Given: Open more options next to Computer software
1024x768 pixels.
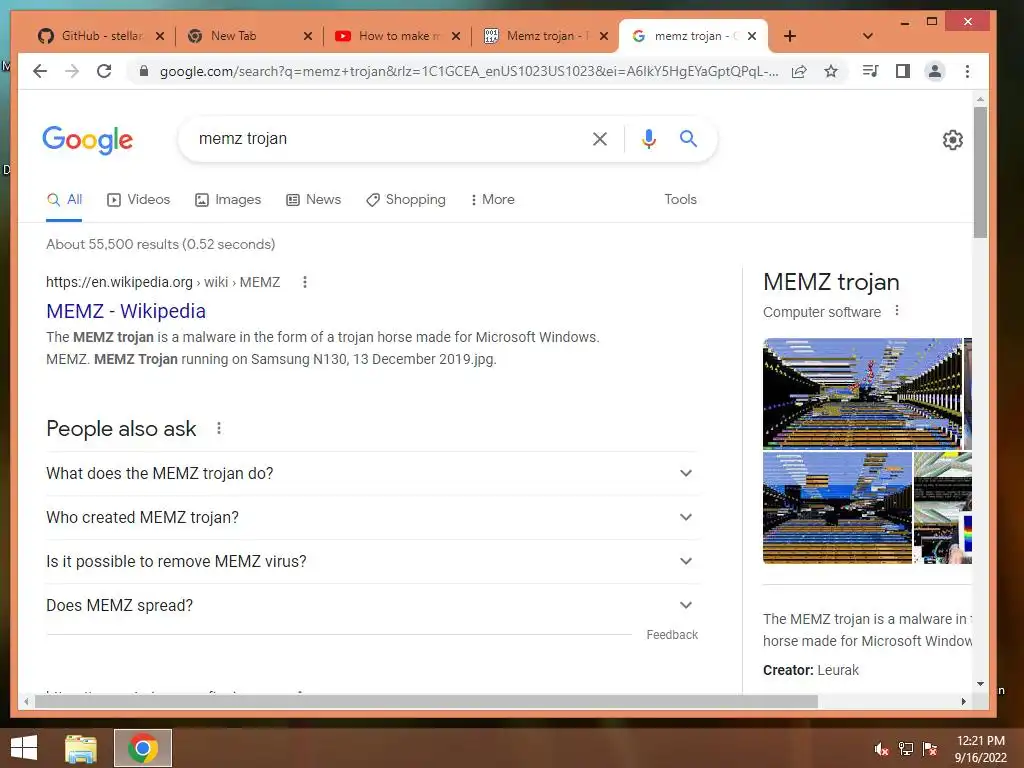Looking at the screenshot, I should click(897, 311).
